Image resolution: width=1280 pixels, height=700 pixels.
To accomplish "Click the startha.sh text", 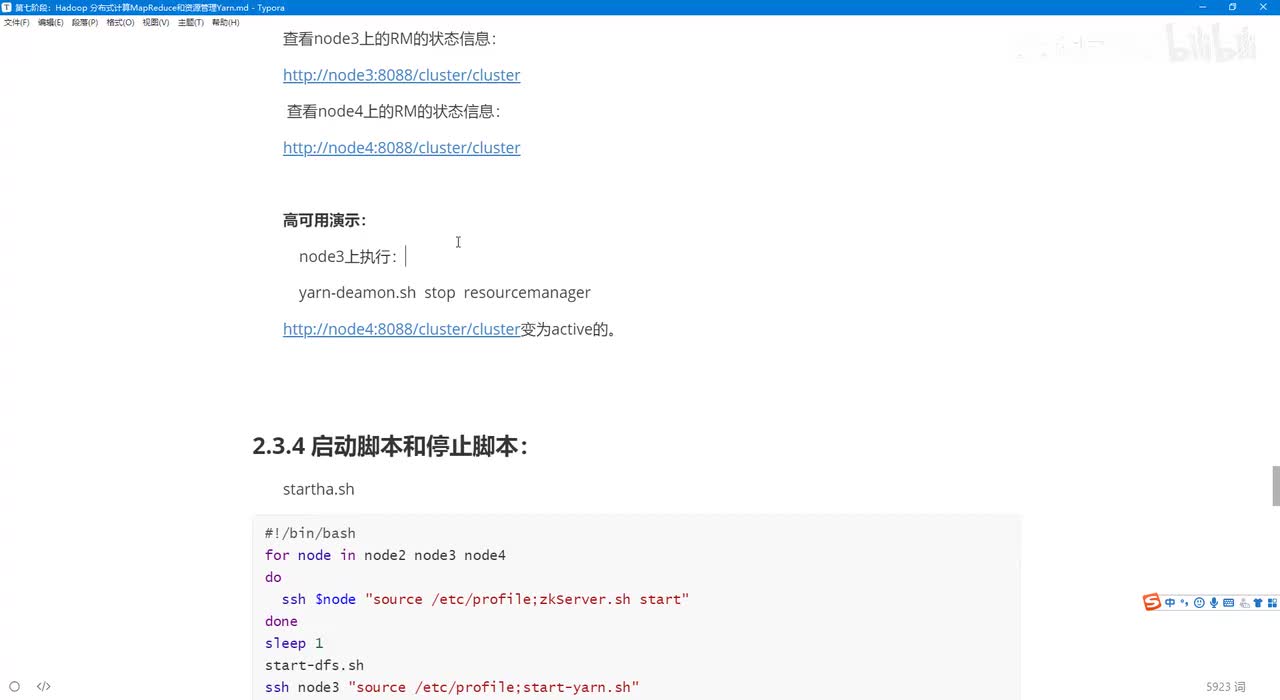I will (319, 489).
